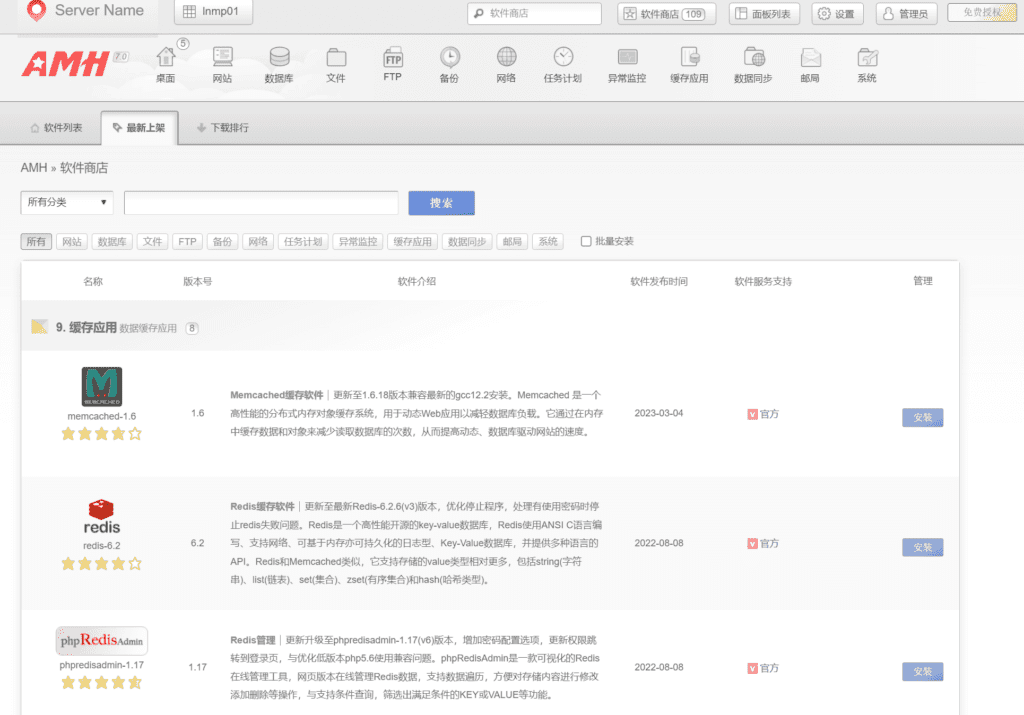Click the 缓存应用 category folder icon
Image resolution: width=1024 pixels, height=715 pixels.
(x=39, y=326)
